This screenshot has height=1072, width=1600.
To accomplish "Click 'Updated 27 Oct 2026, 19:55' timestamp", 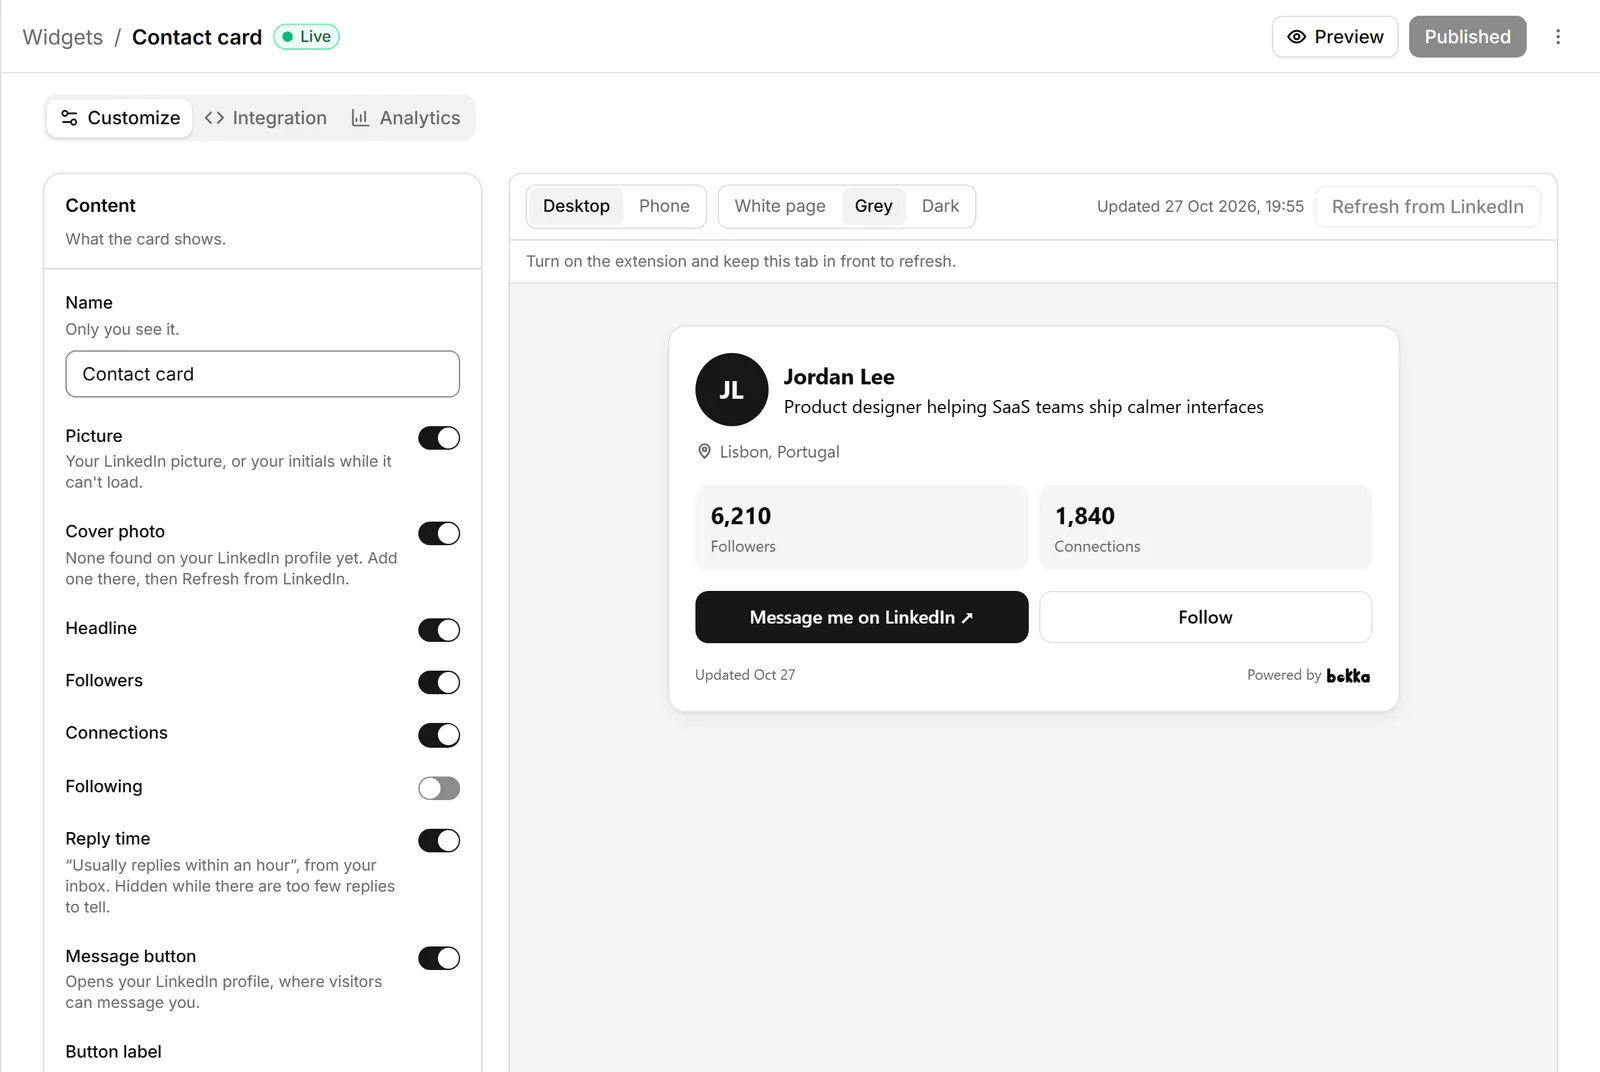I will pos(1200,206).
